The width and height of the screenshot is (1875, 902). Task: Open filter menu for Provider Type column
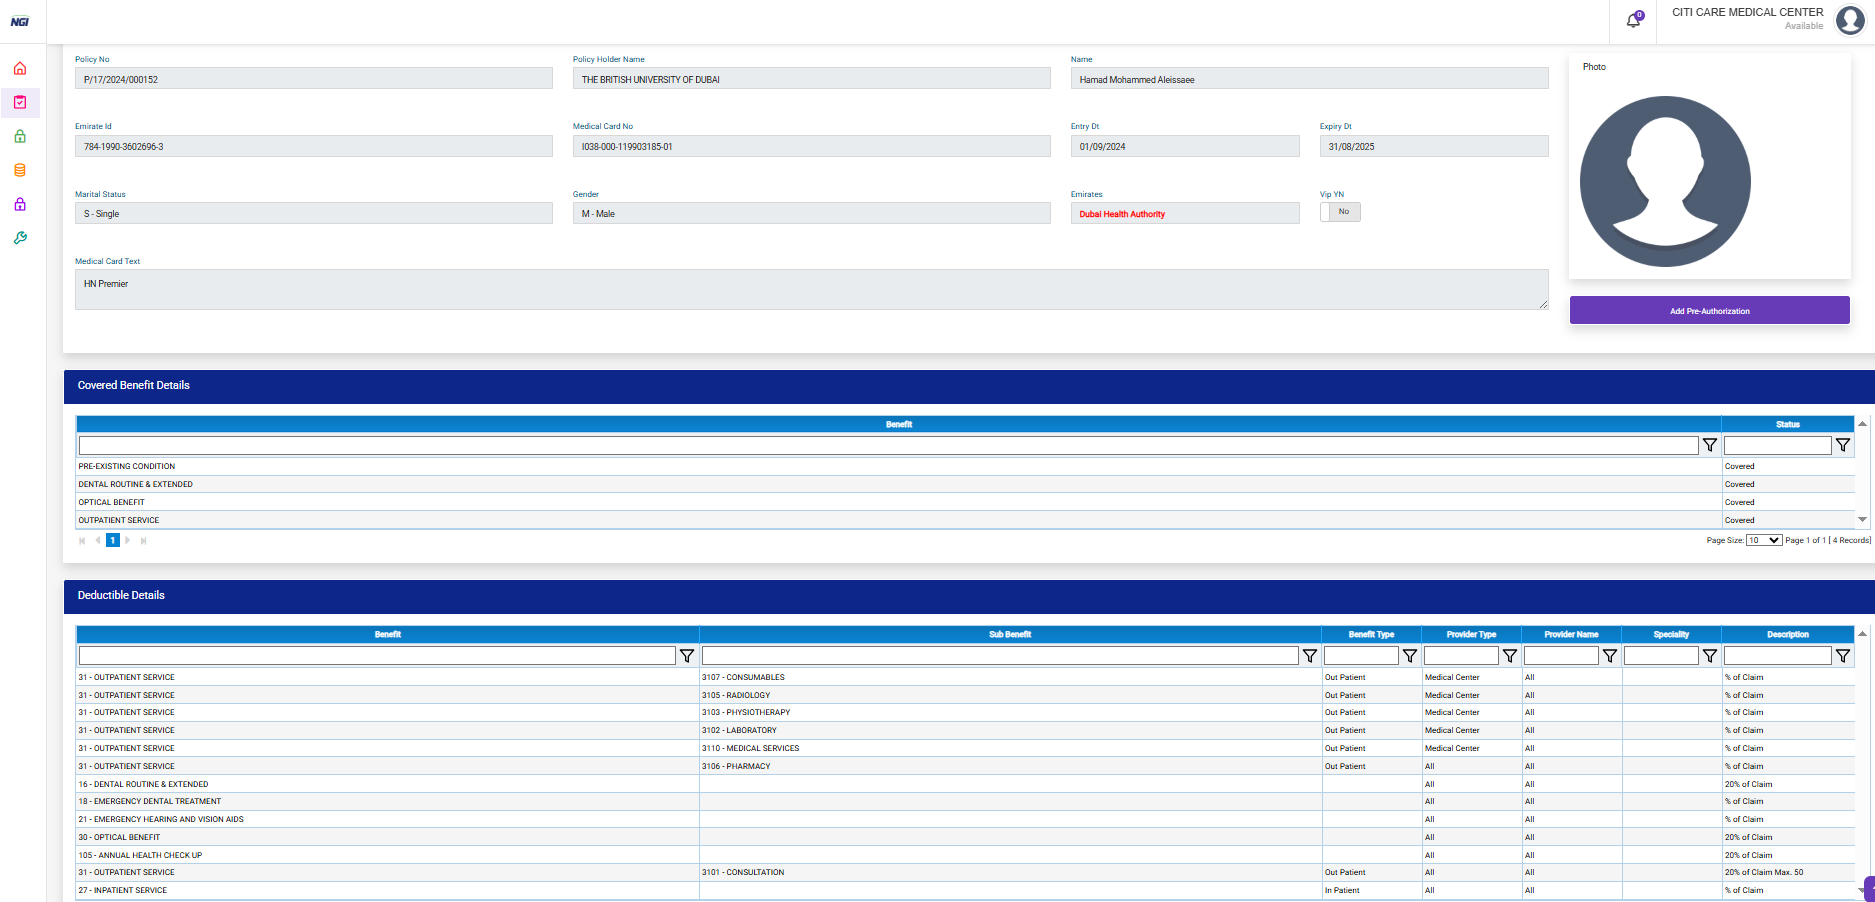[x=1510, y=656]
